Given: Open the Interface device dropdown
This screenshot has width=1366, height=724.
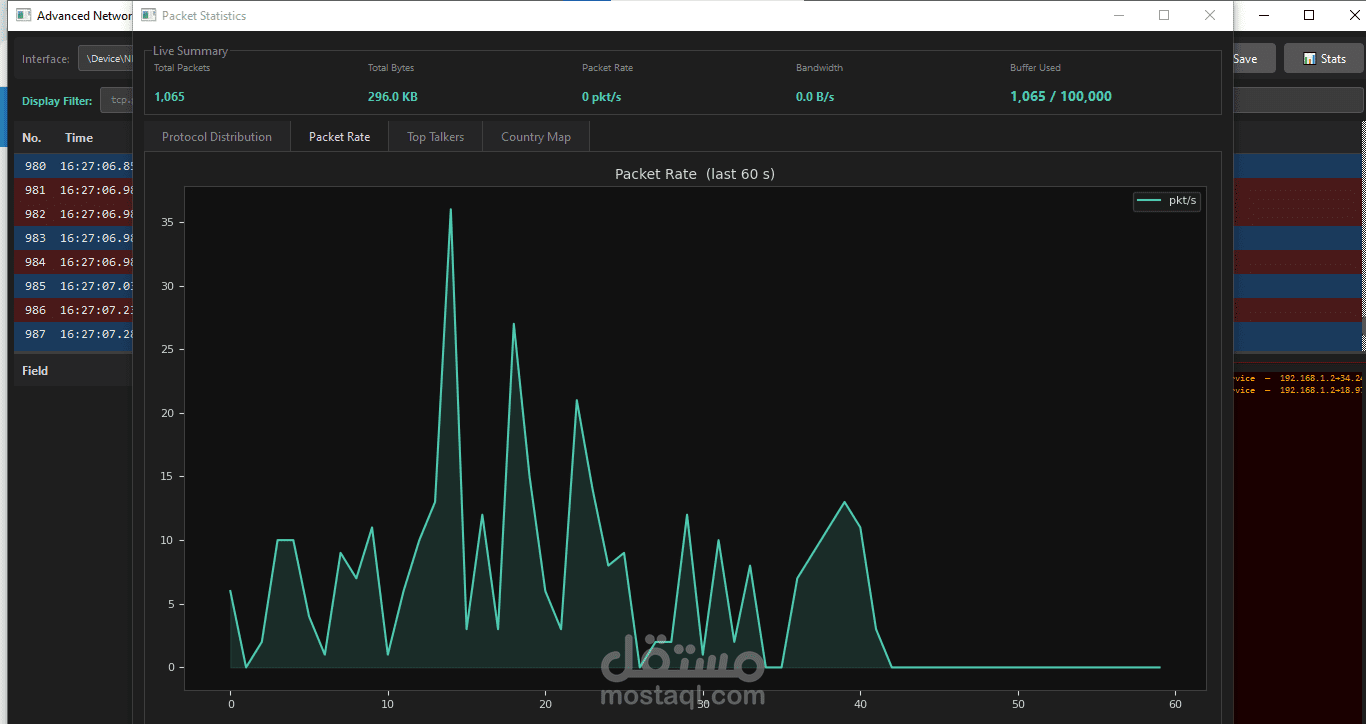Looking at the screenshot, I should point(105,59).
